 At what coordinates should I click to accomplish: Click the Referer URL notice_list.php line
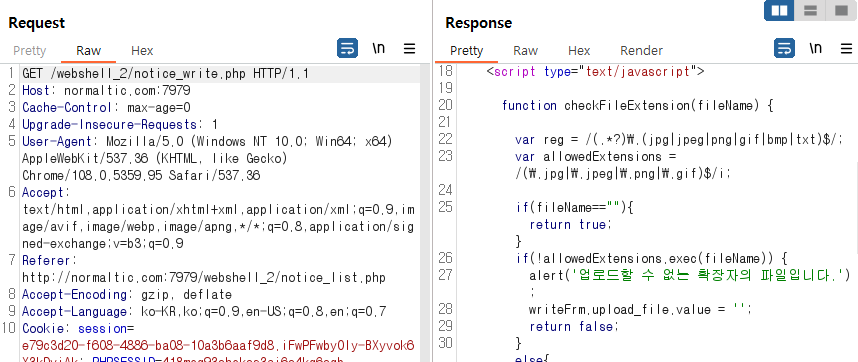204,278
